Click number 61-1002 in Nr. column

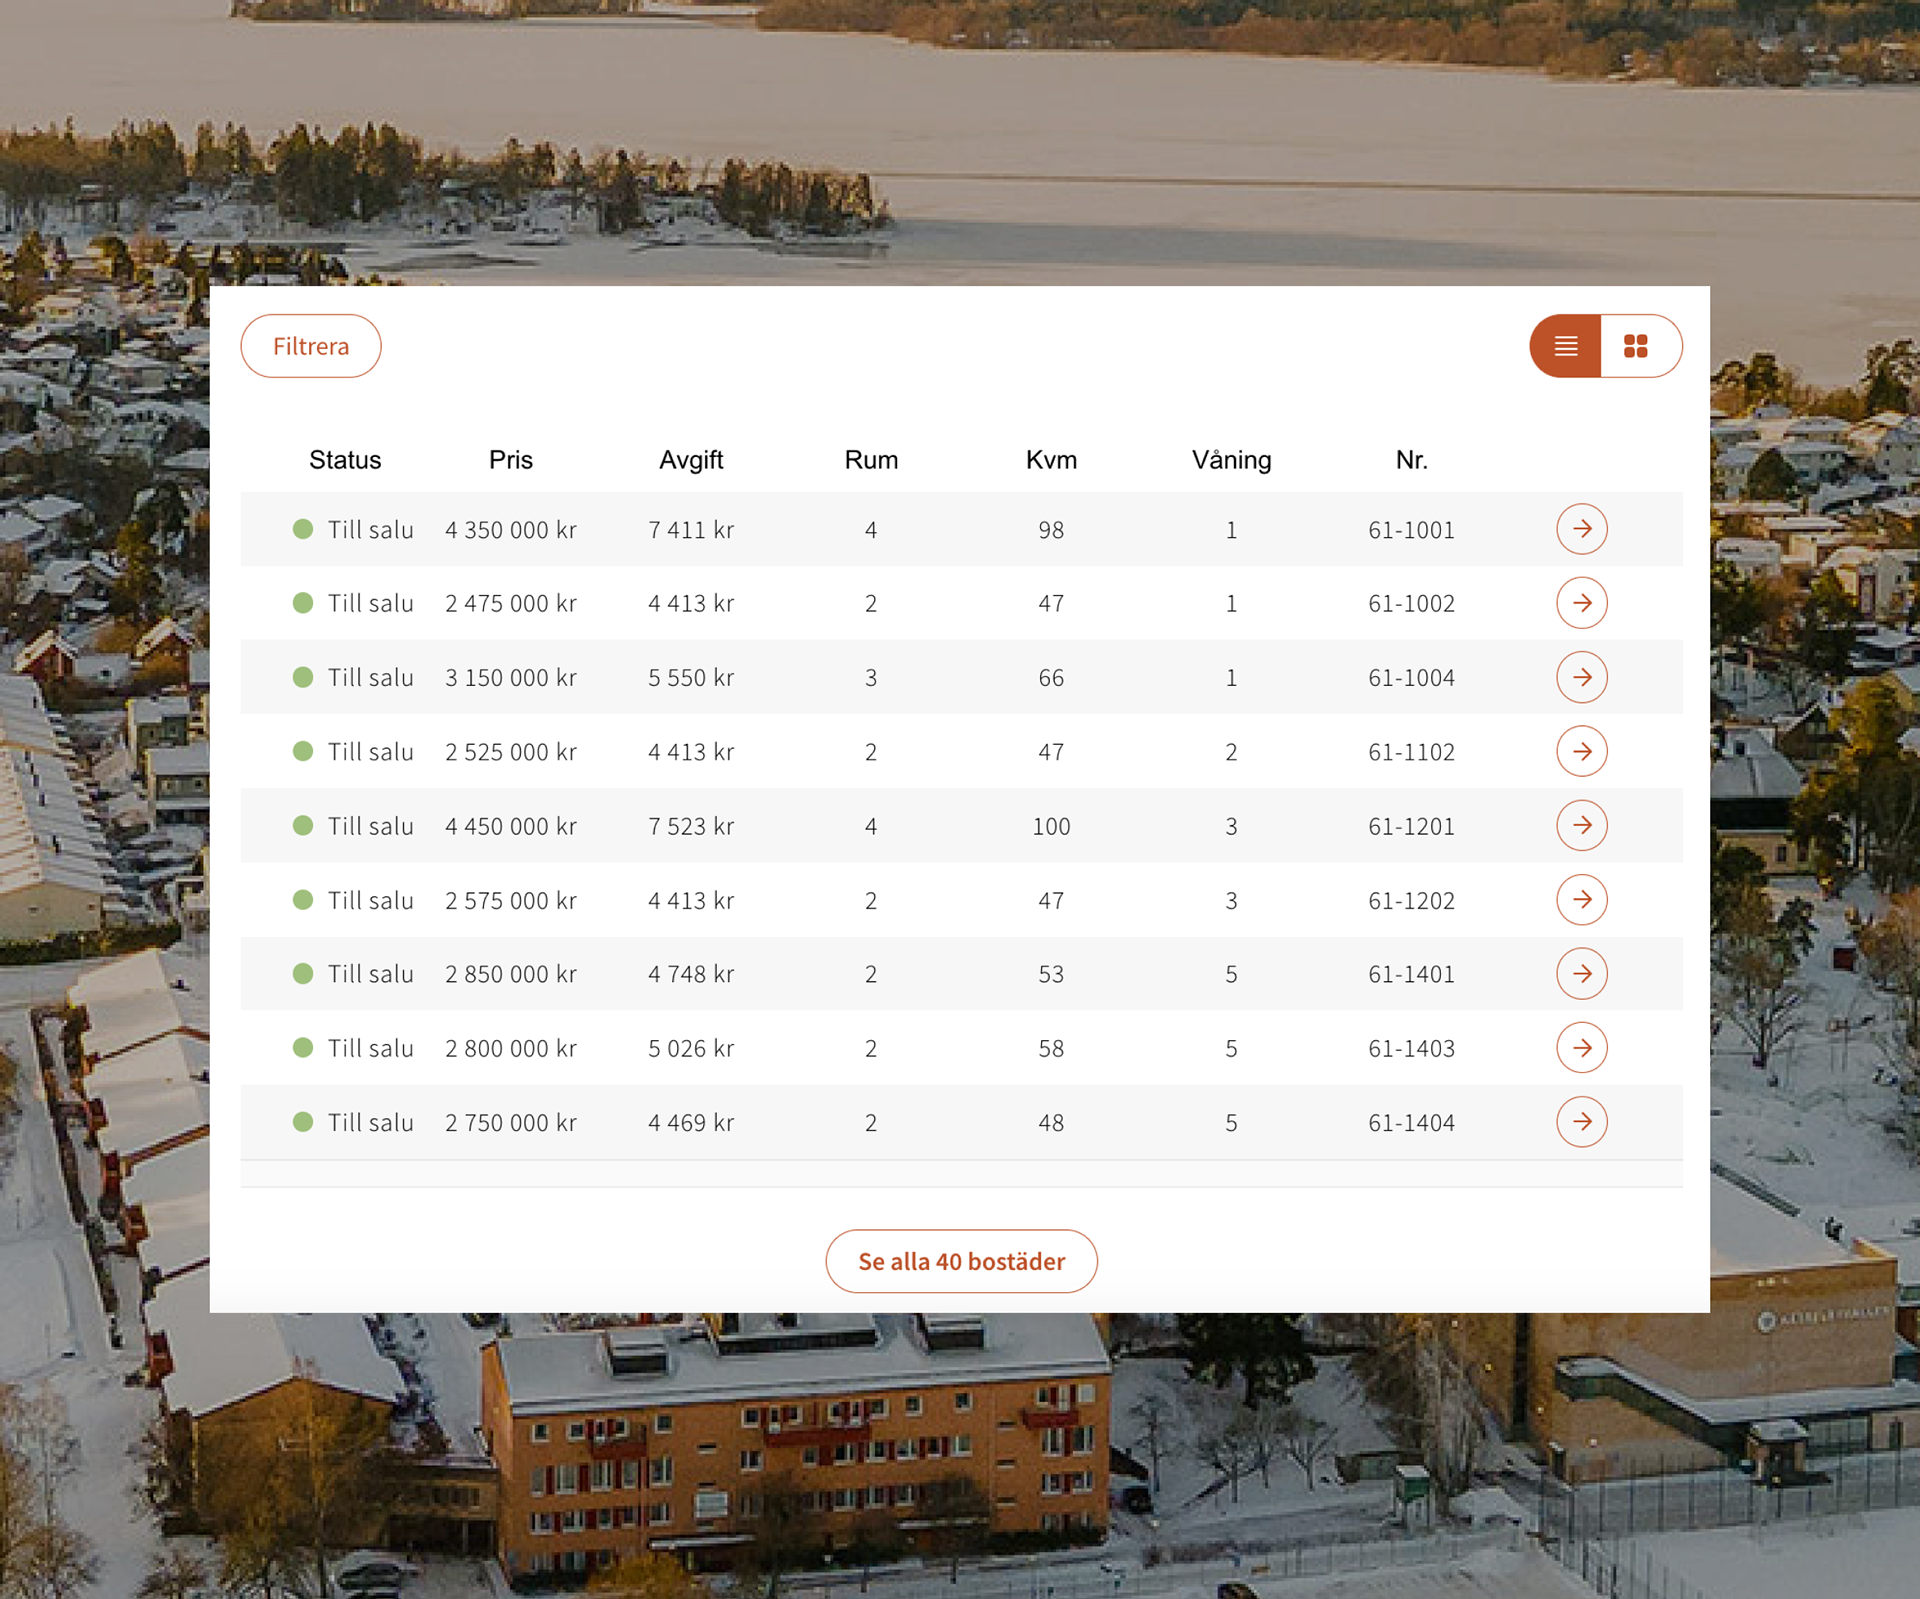(1411, 604)
